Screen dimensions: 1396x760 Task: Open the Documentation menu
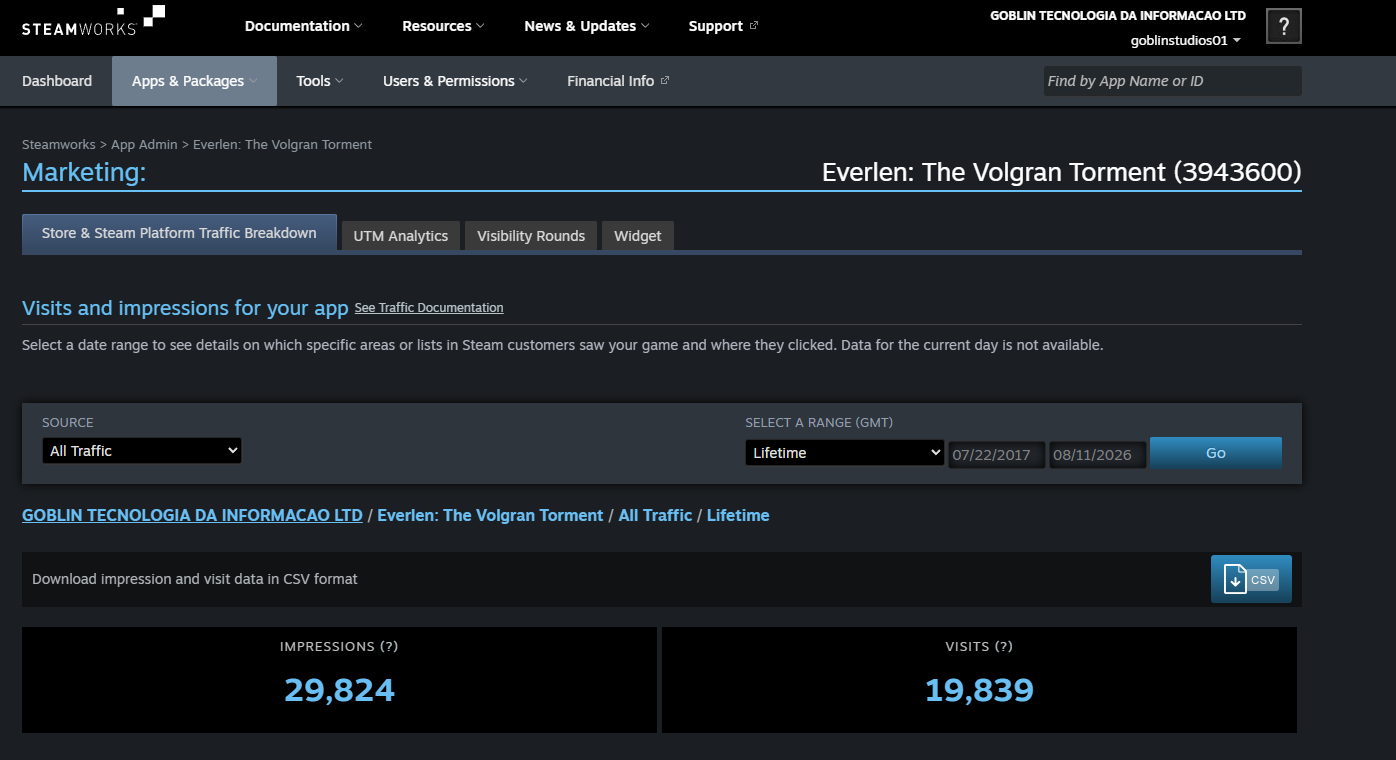(304, 26)
